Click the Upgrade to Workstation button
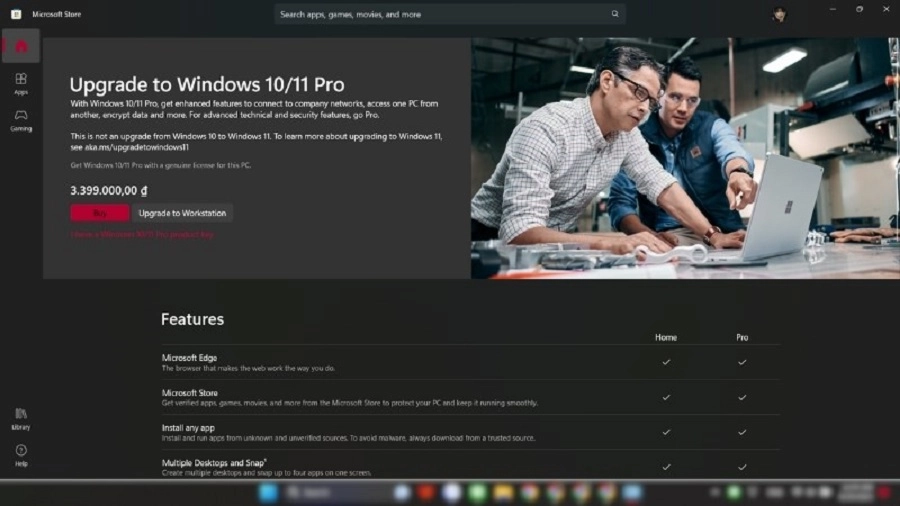 pyautogui.click(x=183, y=213)
